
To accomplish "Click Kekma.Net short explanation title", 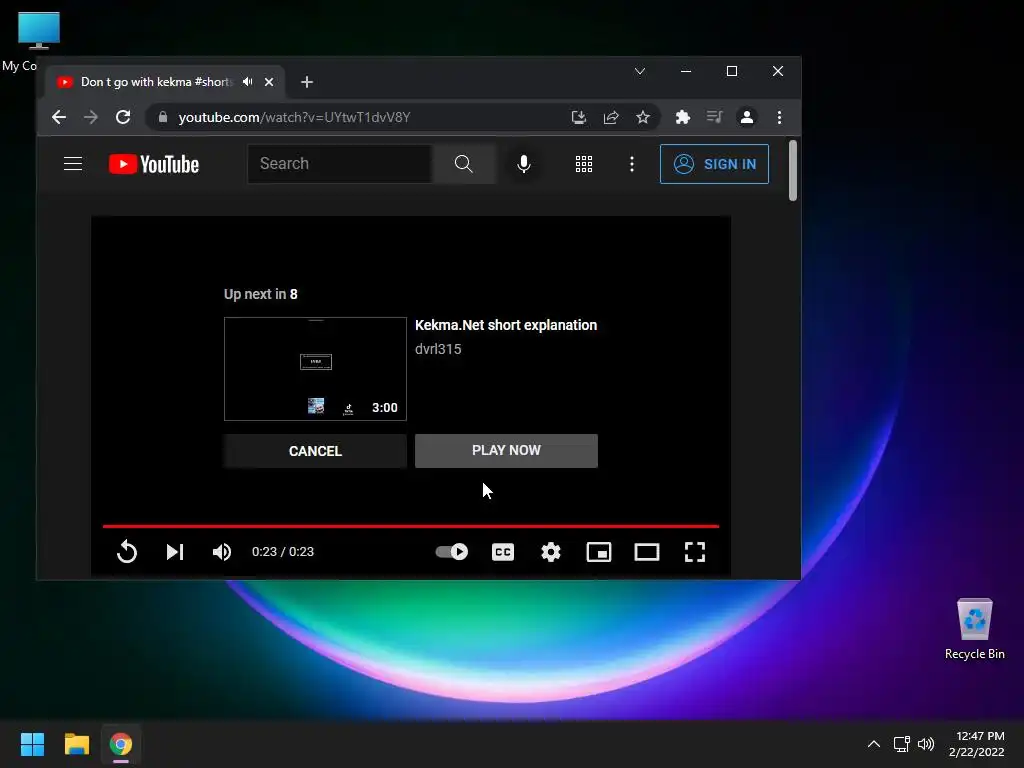I will coord(506,325).
